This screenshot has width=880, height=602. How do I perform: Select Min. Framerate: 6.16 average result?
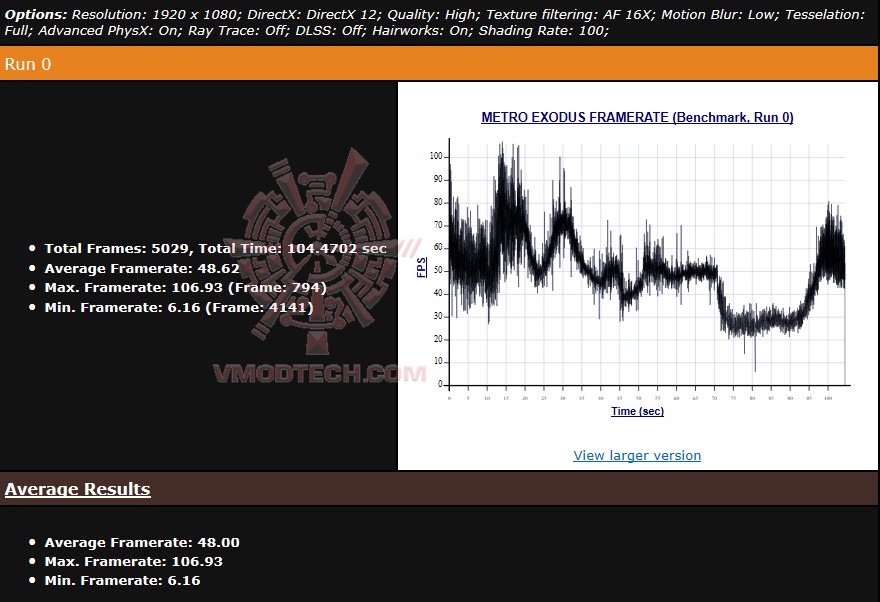(122, 581)
